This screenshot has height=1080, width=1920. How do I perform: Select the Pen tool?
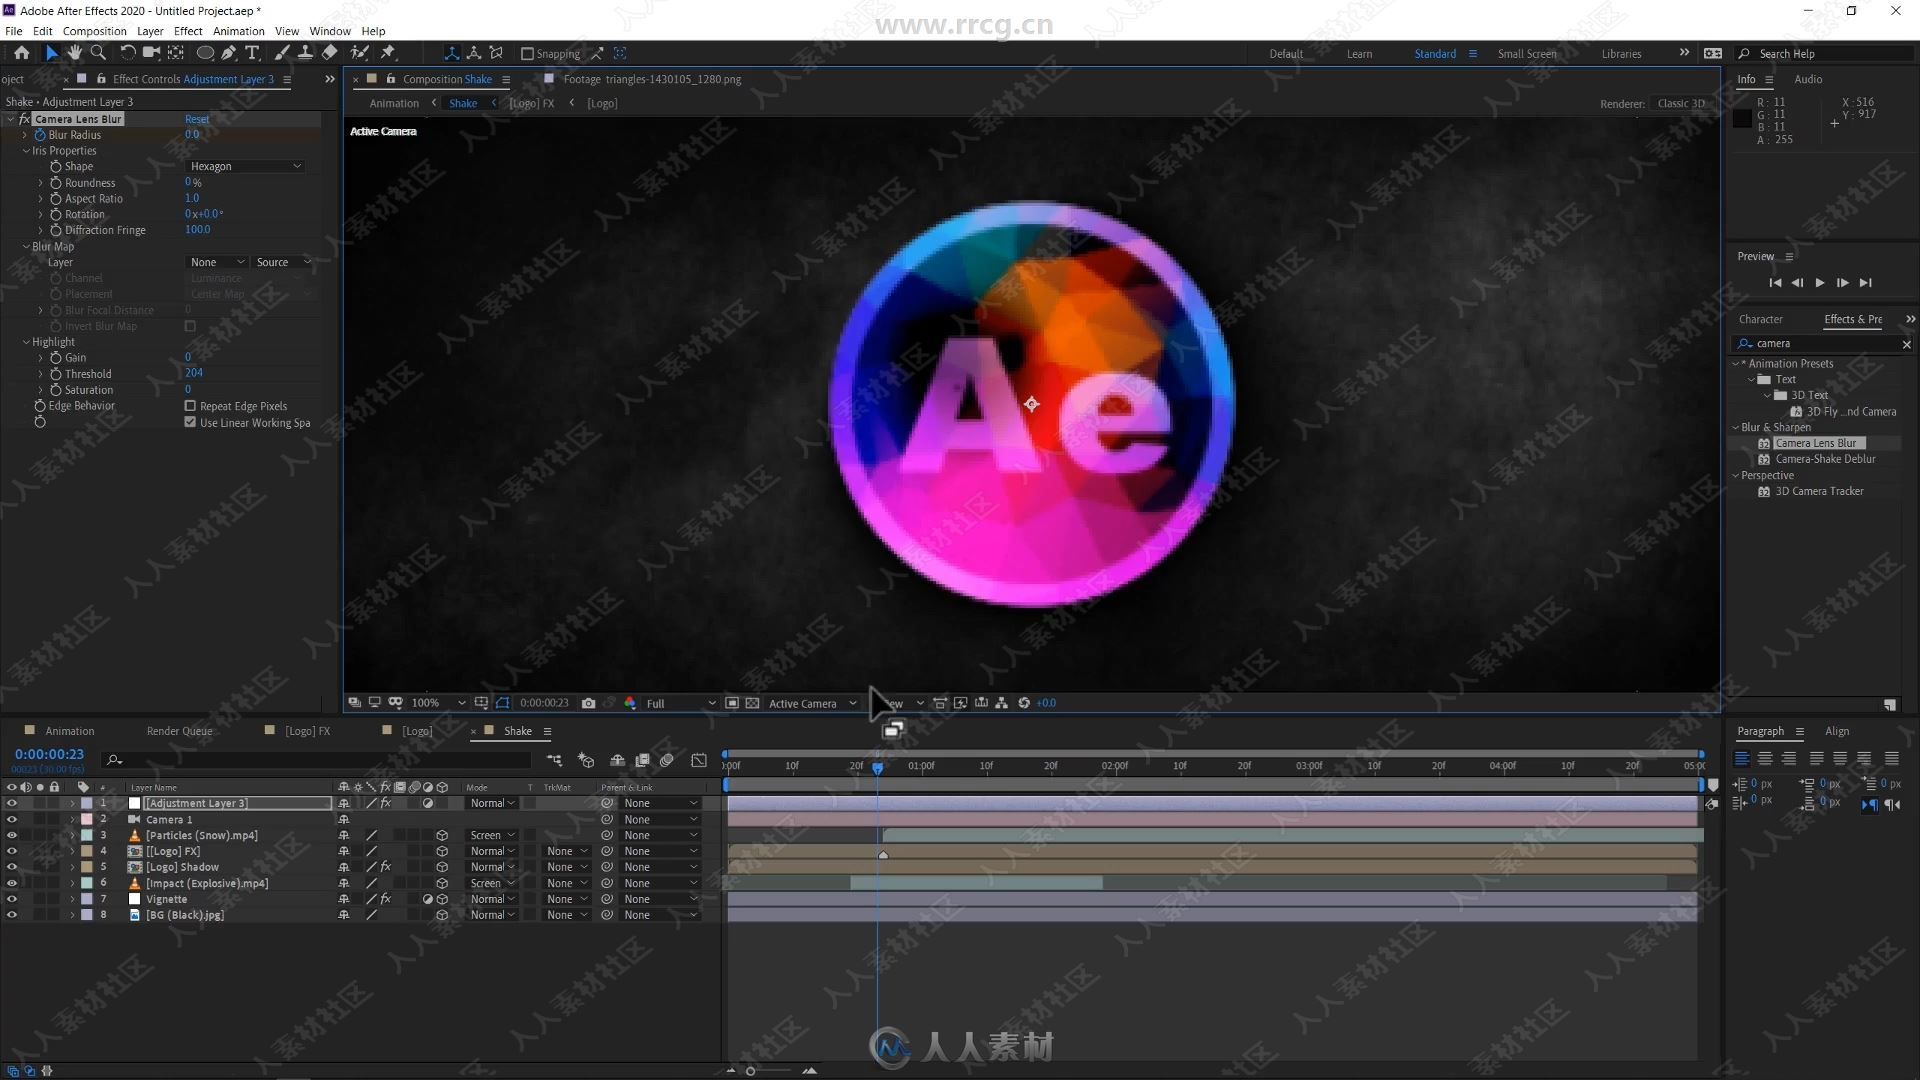229,53
